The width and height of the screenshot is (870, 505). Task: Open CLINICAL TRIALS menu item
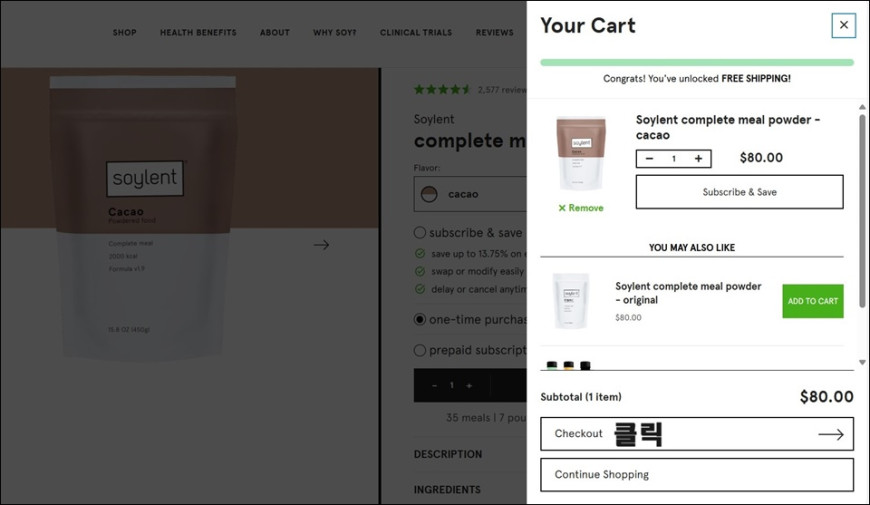click(x=416, y=32)
